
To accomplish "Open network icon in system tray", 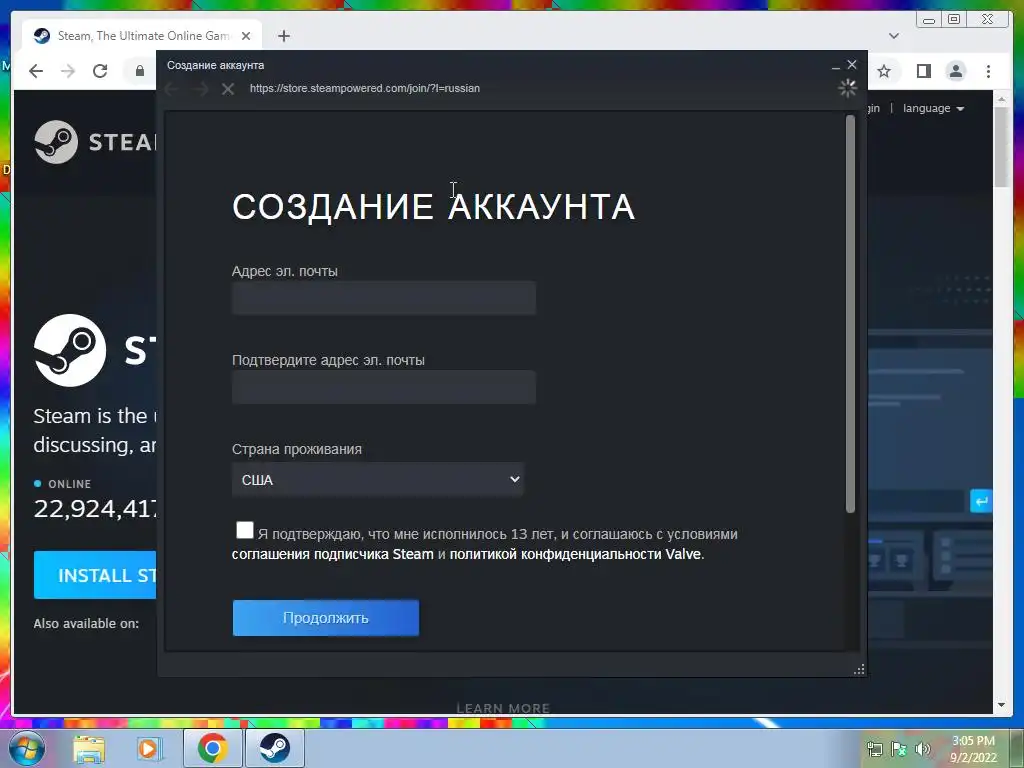I will click(874, 749).
